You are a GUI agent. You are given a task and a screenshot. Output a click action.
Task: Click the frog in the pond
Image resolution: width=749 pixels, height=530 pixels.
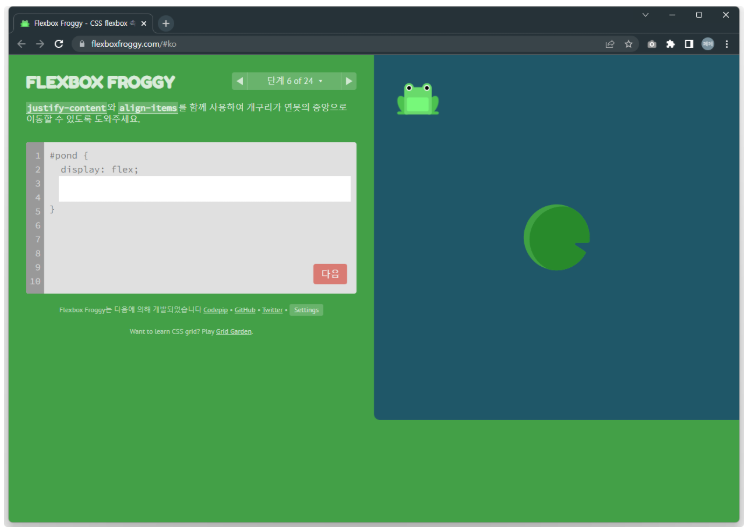418,99
